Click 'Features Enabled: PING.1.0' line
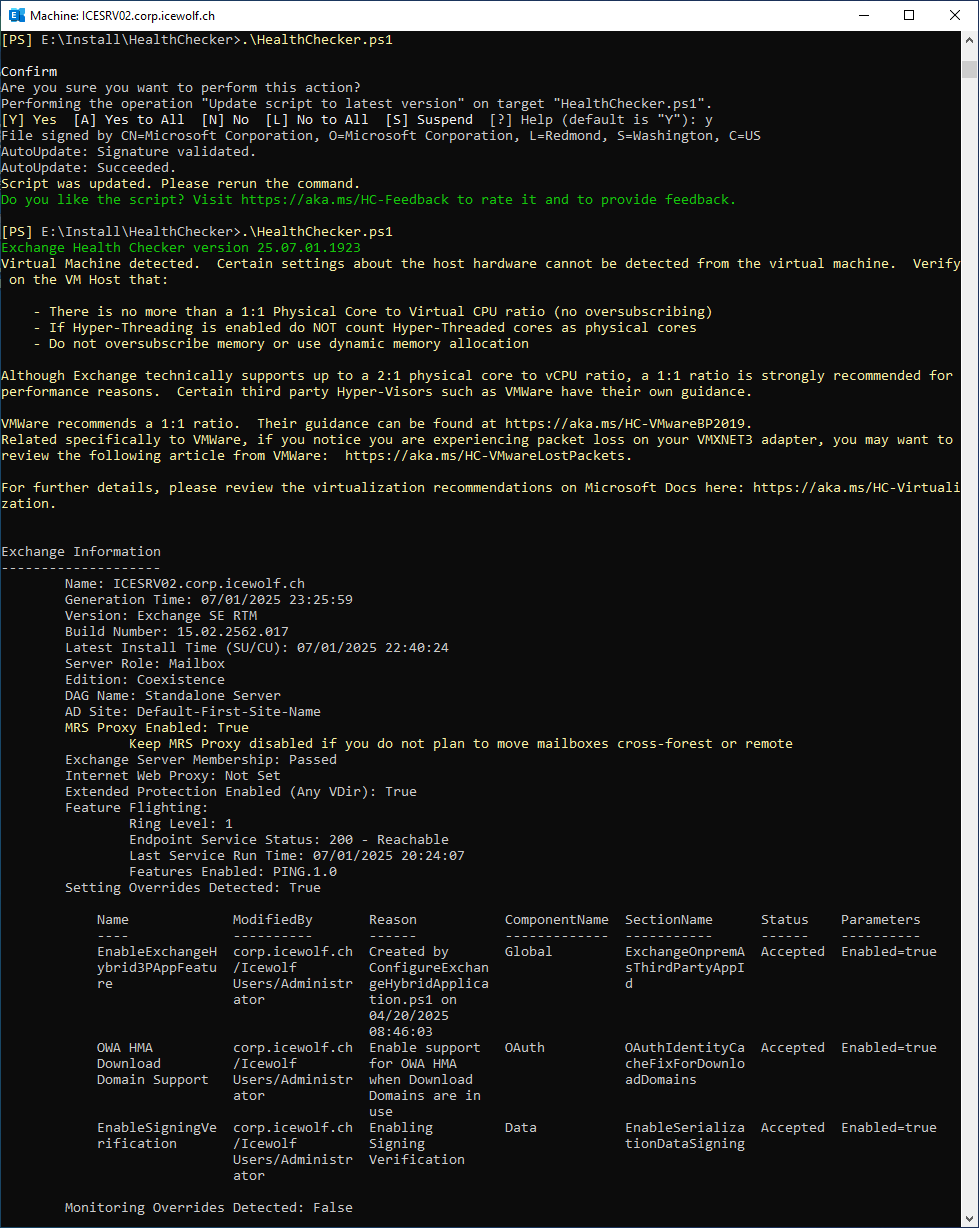This screenshot has width=979, height=1228. (233, 872)
